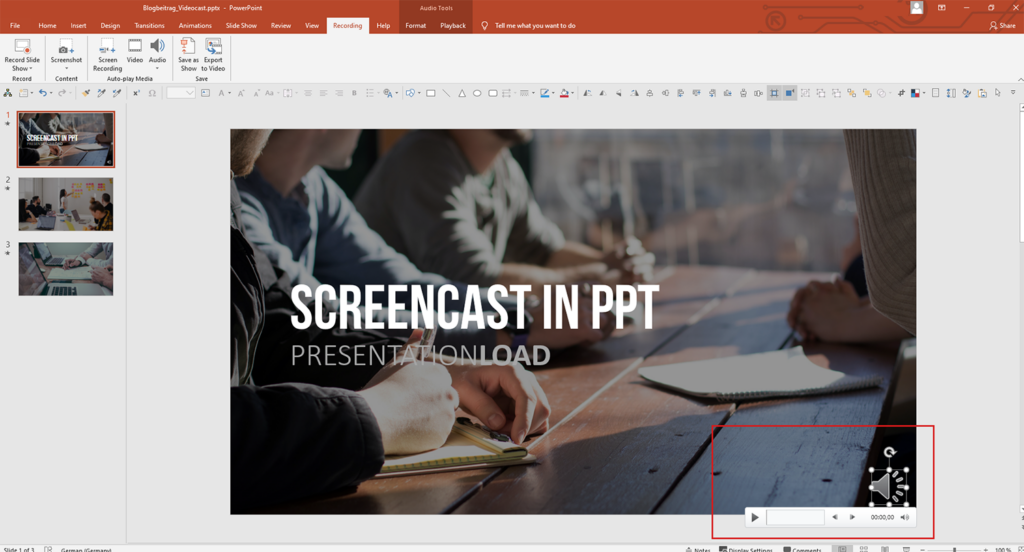Open the Audio dropdown in the ribbon
Viewport: 1024px width, 552px height.
coord(158,69)
